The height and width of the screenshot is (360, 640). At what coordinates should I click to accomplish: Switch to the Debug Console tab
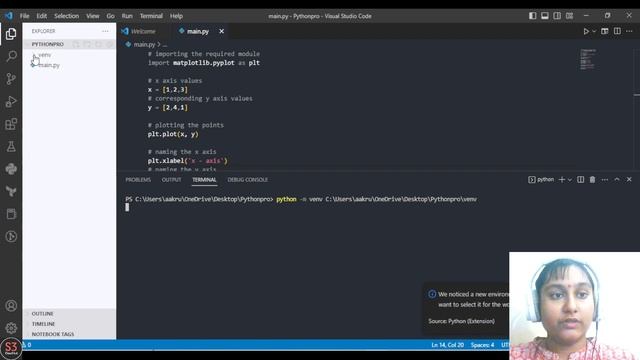click(248, 180)
